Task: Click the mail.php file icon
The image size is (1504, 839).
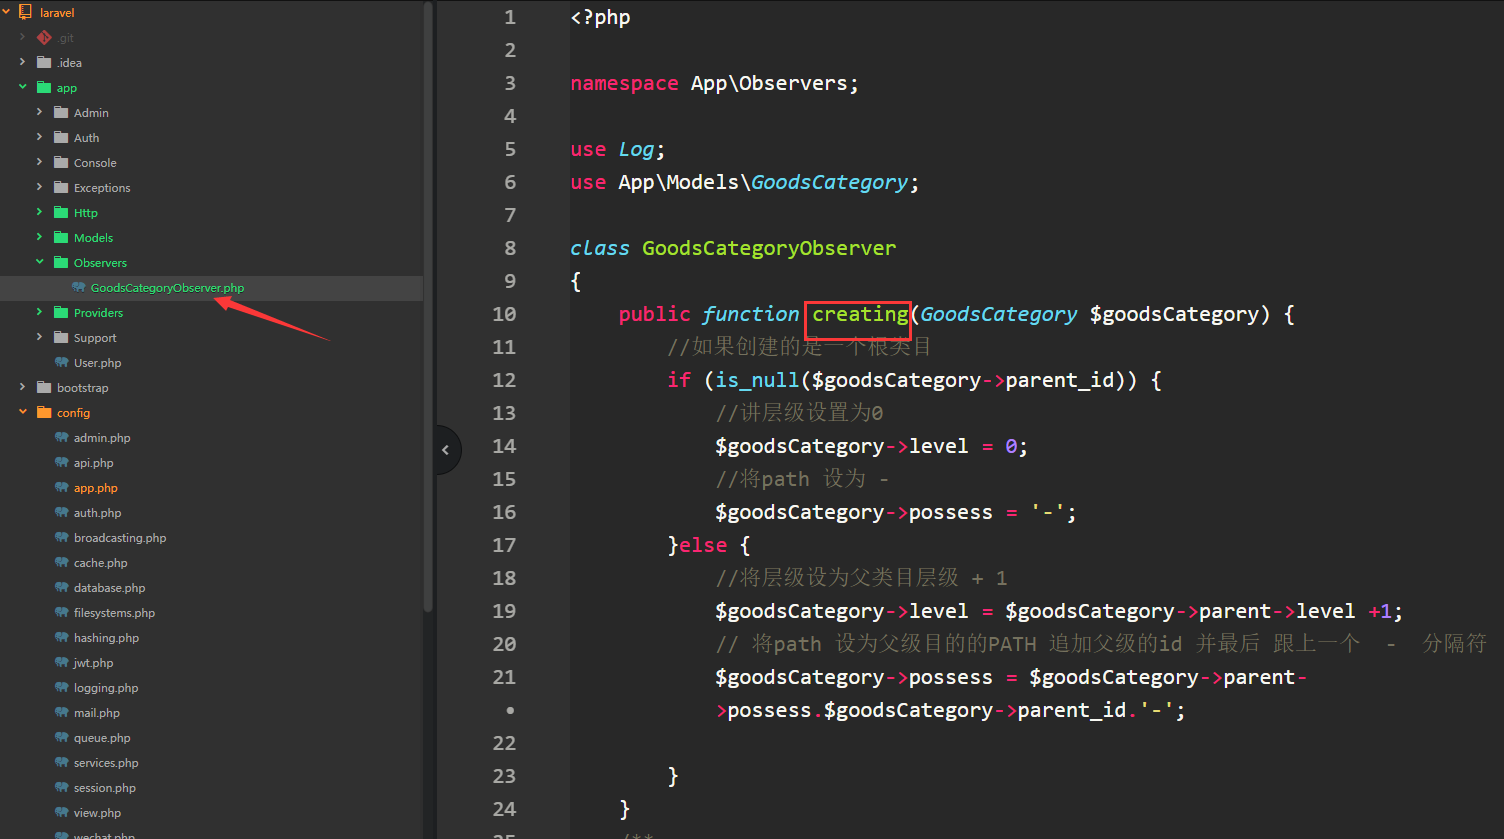Action: point(61,713)
